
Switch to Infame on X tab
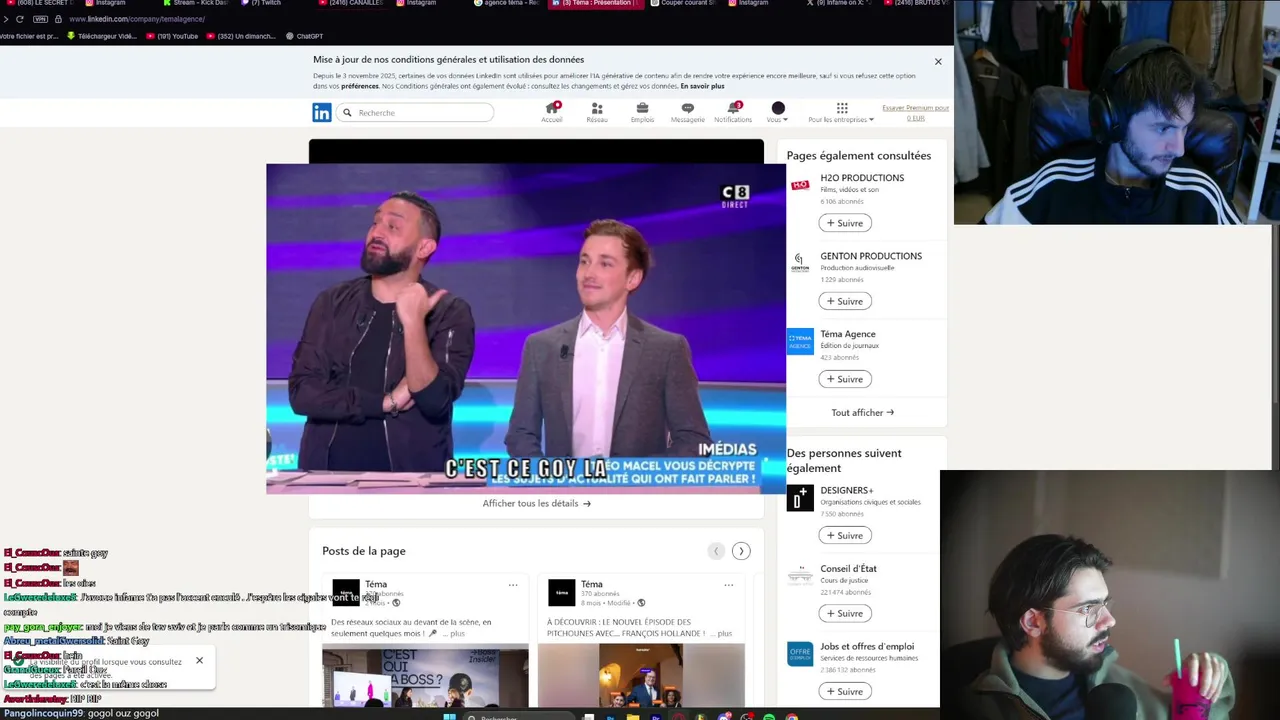838,4
